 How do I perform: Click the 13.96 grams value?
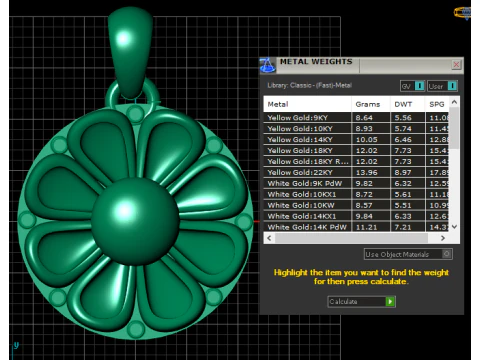click(x=366, y=173)
